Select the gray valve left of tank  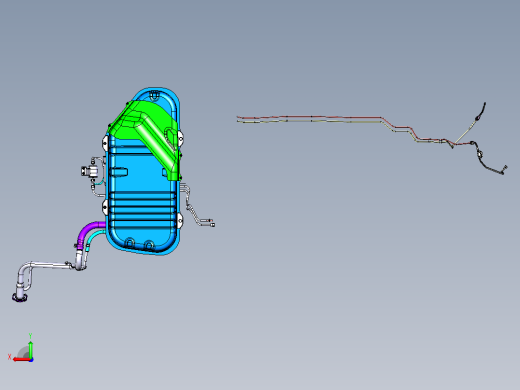pyautogui.click(x=89, y=171)
